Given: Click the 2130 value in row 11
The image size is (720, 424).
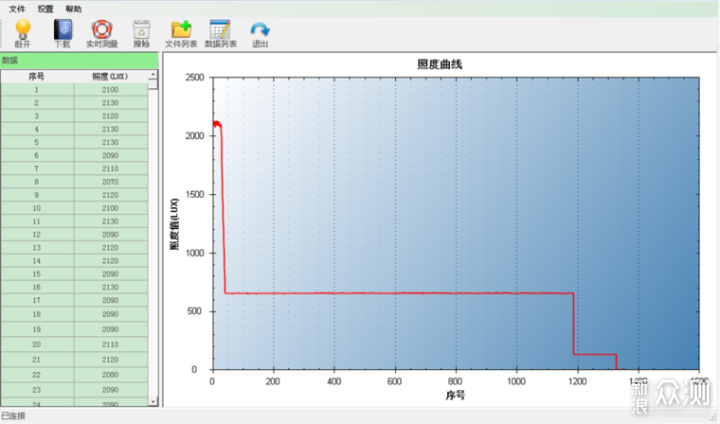Looking at the screenshot, I should (110, 221).
